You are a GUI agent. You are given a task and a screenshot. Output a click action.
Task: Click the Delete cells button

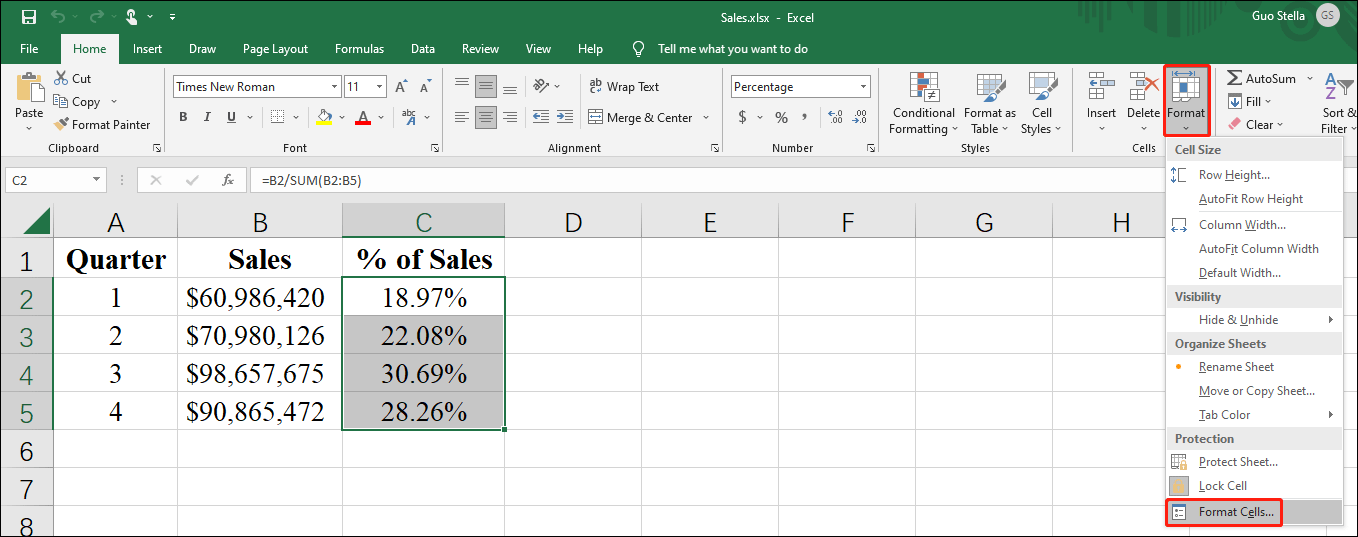(1143, 103)
